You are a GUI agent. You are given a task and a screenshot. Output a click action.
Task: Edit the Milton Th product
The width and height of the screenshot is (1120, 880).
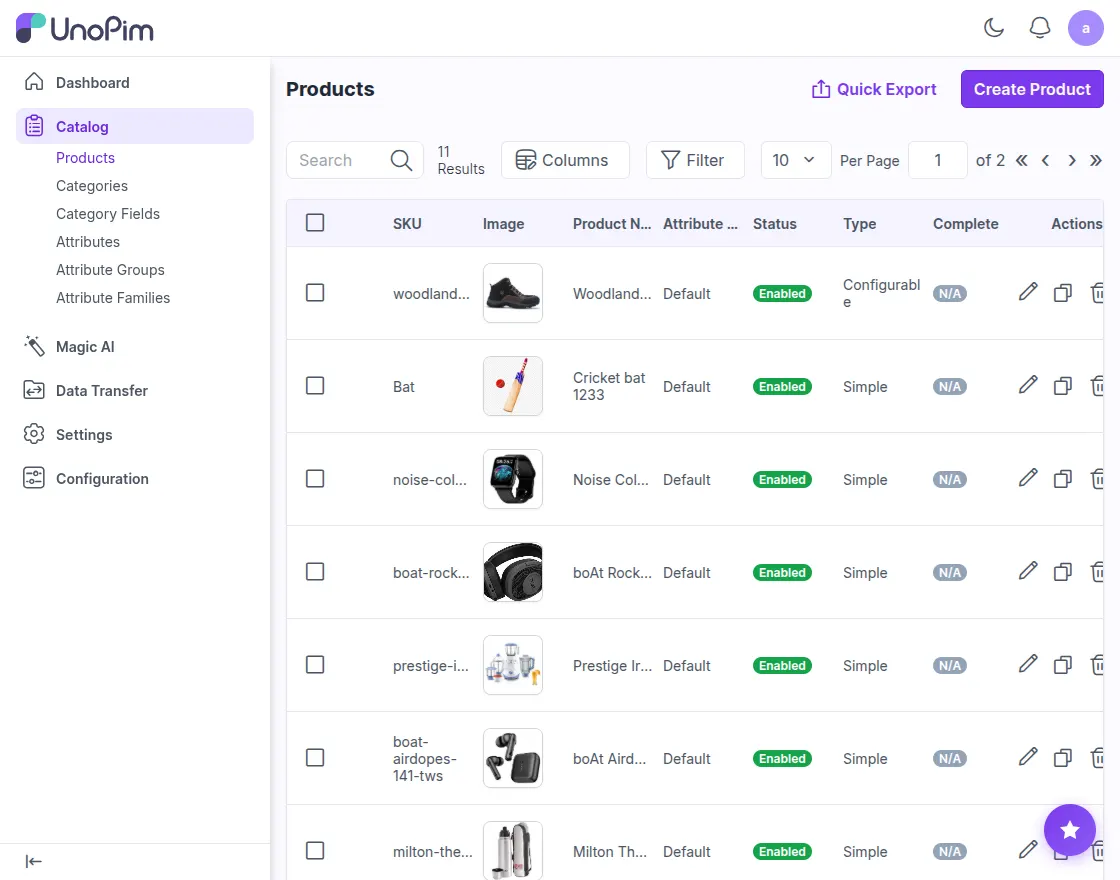click(1028, 849)
